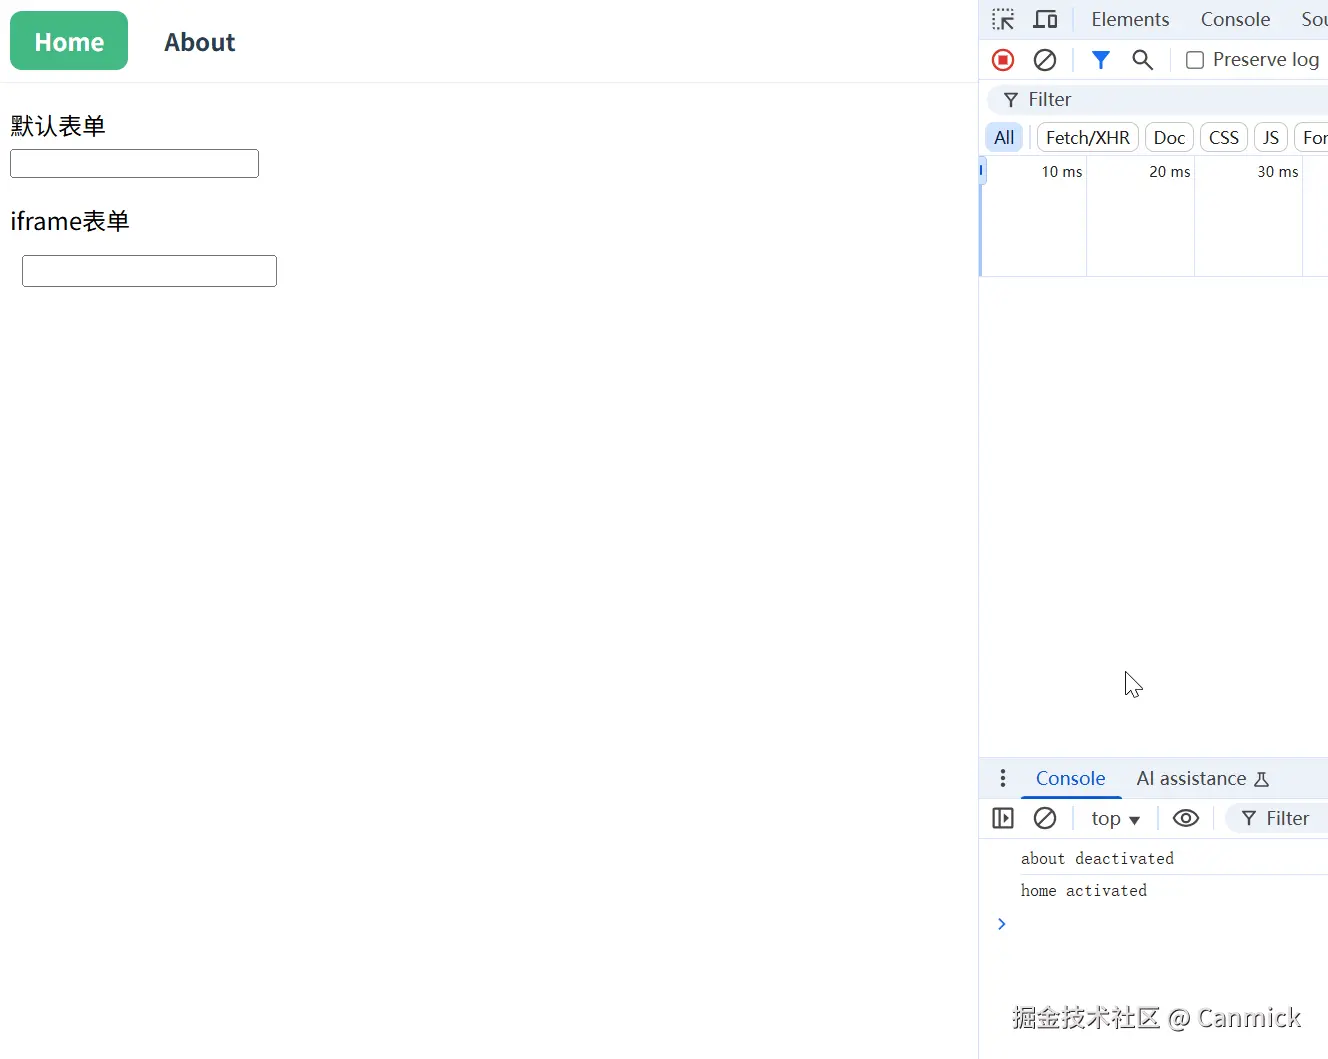Select the CSS filter chip
Image resolution: width=1328 pixels, height=1059 pixels.
(1223, 137)
